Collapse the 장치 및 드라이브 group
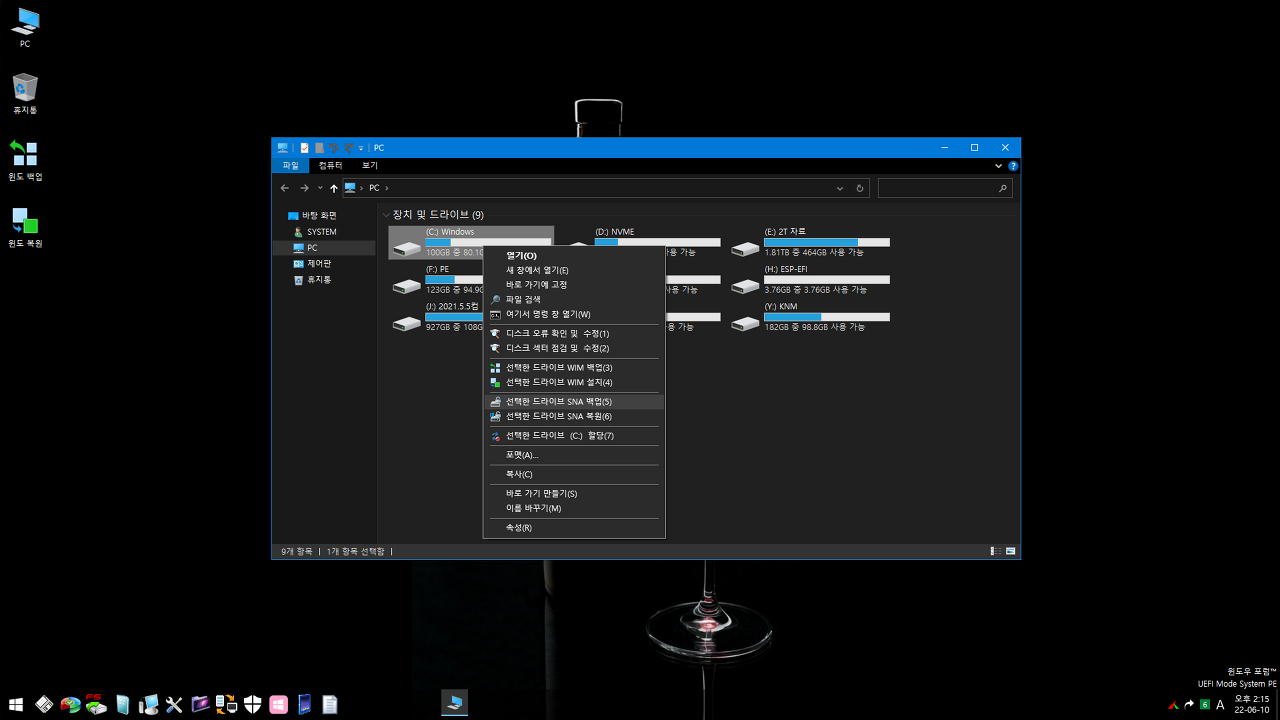 pyautogui.click(x=386, y=215)
